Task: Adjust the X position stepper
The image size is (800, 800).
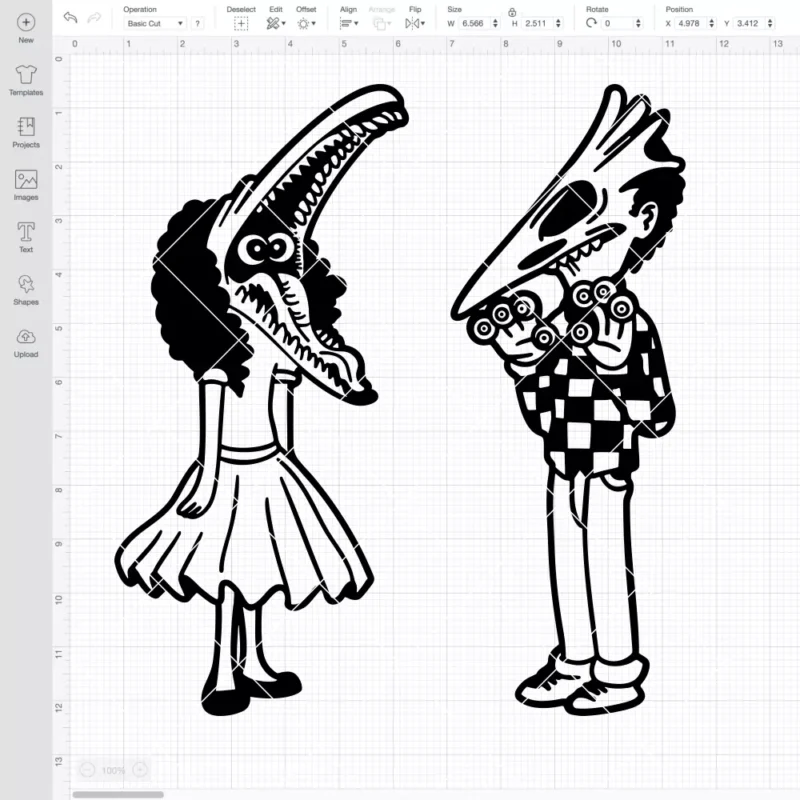Action: [x=712, y=23]
